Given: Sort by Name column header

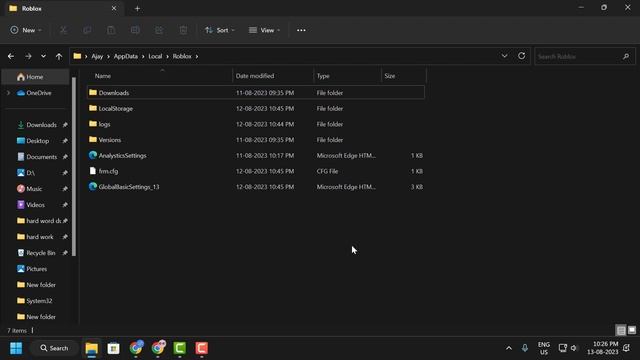Looking at the screenshot, I should tap(161, 76).
